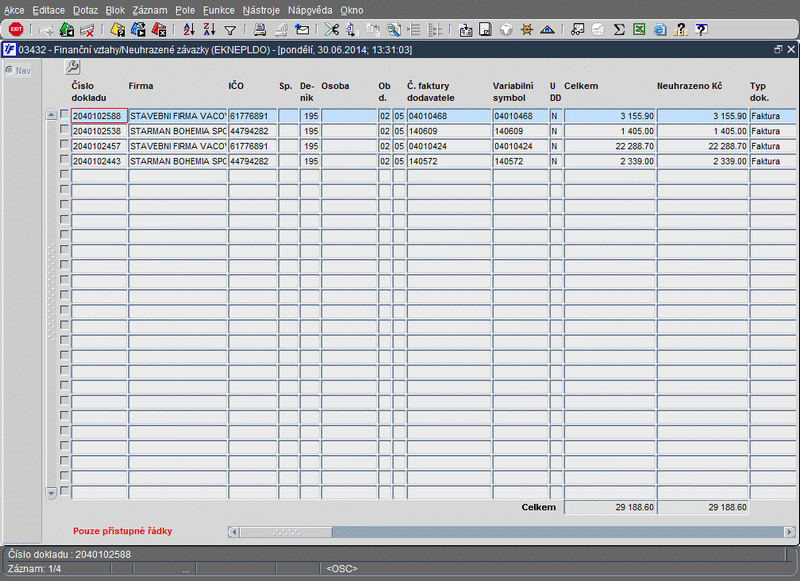Click the scissors cut icon

[x=332, y=30]
